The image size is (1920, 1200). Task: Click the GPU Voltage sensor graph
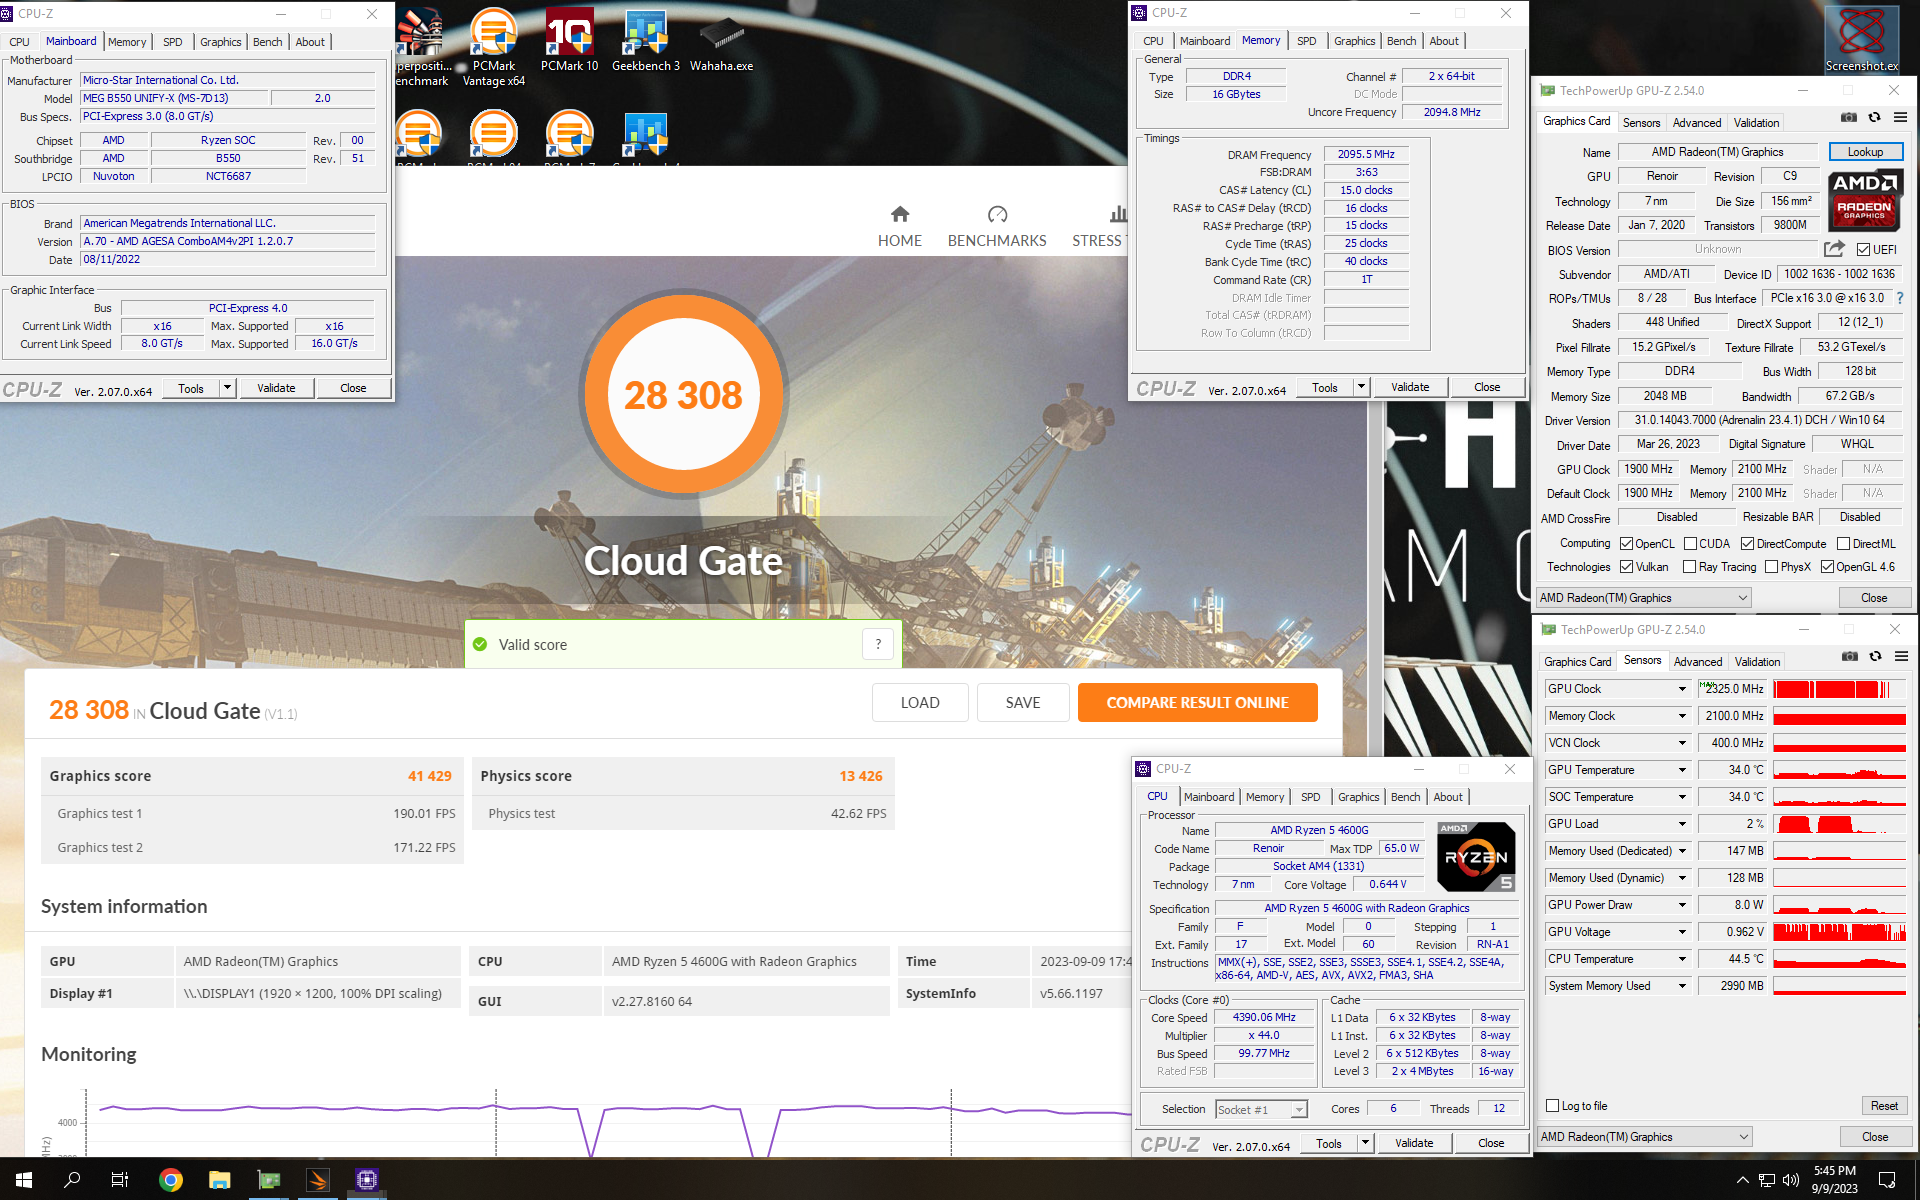click(1839, 932)
